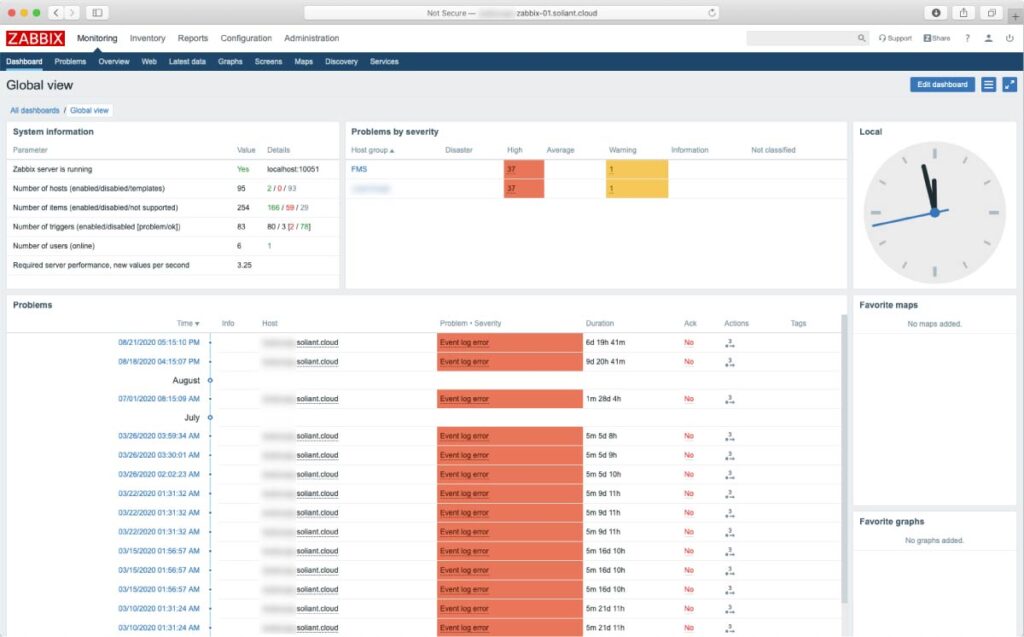The image size is (1024, 637).
Task: Switch to the Problems tab
Action: pyautogui.click(x=70, y=61)
